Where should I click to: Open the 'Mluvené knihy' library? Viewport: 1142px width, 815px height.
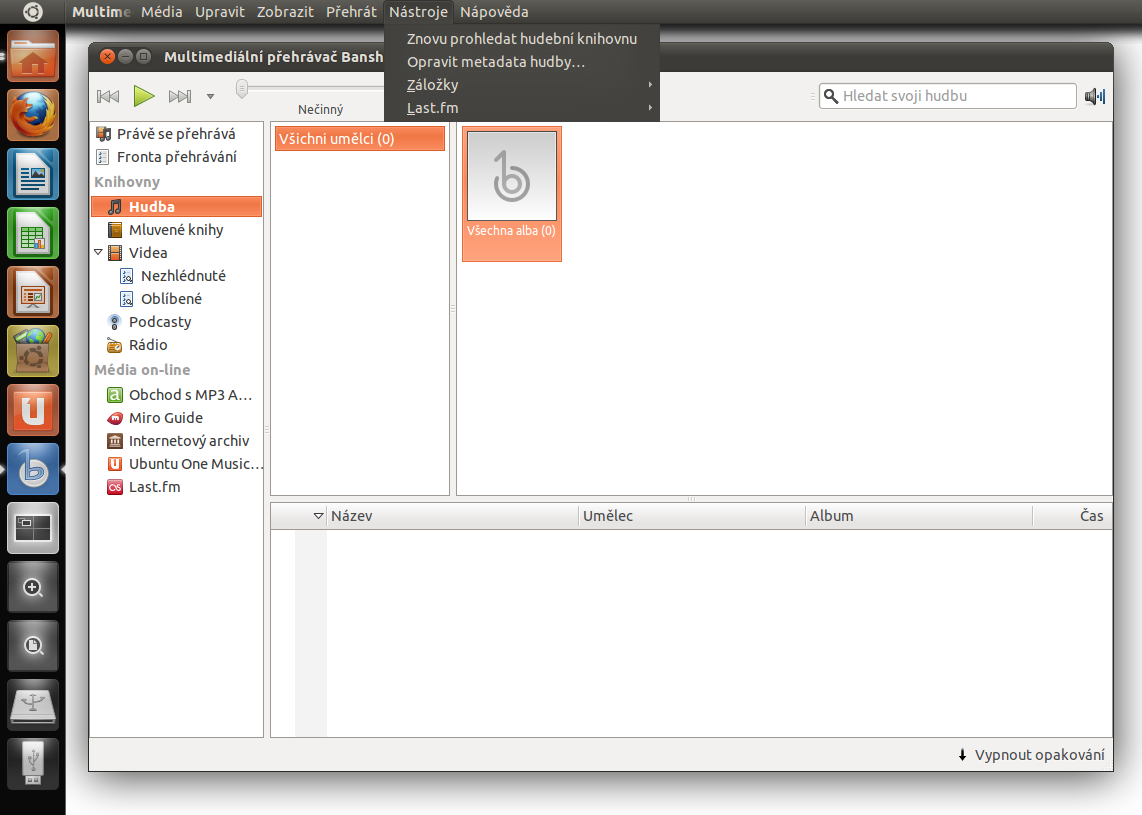point(176,229)
